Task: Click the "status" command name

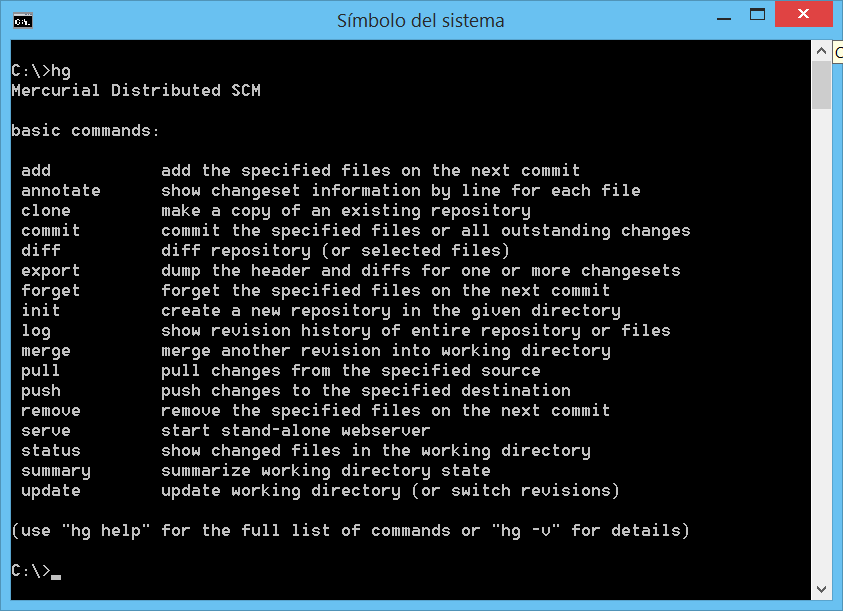Action: click(x=50, y=451)
